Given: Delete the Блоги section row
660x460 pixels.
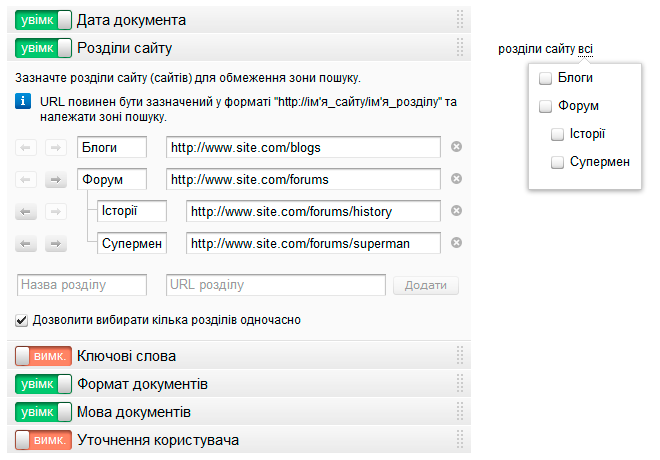Looking at the screenshot, I should tap(456, 147).
